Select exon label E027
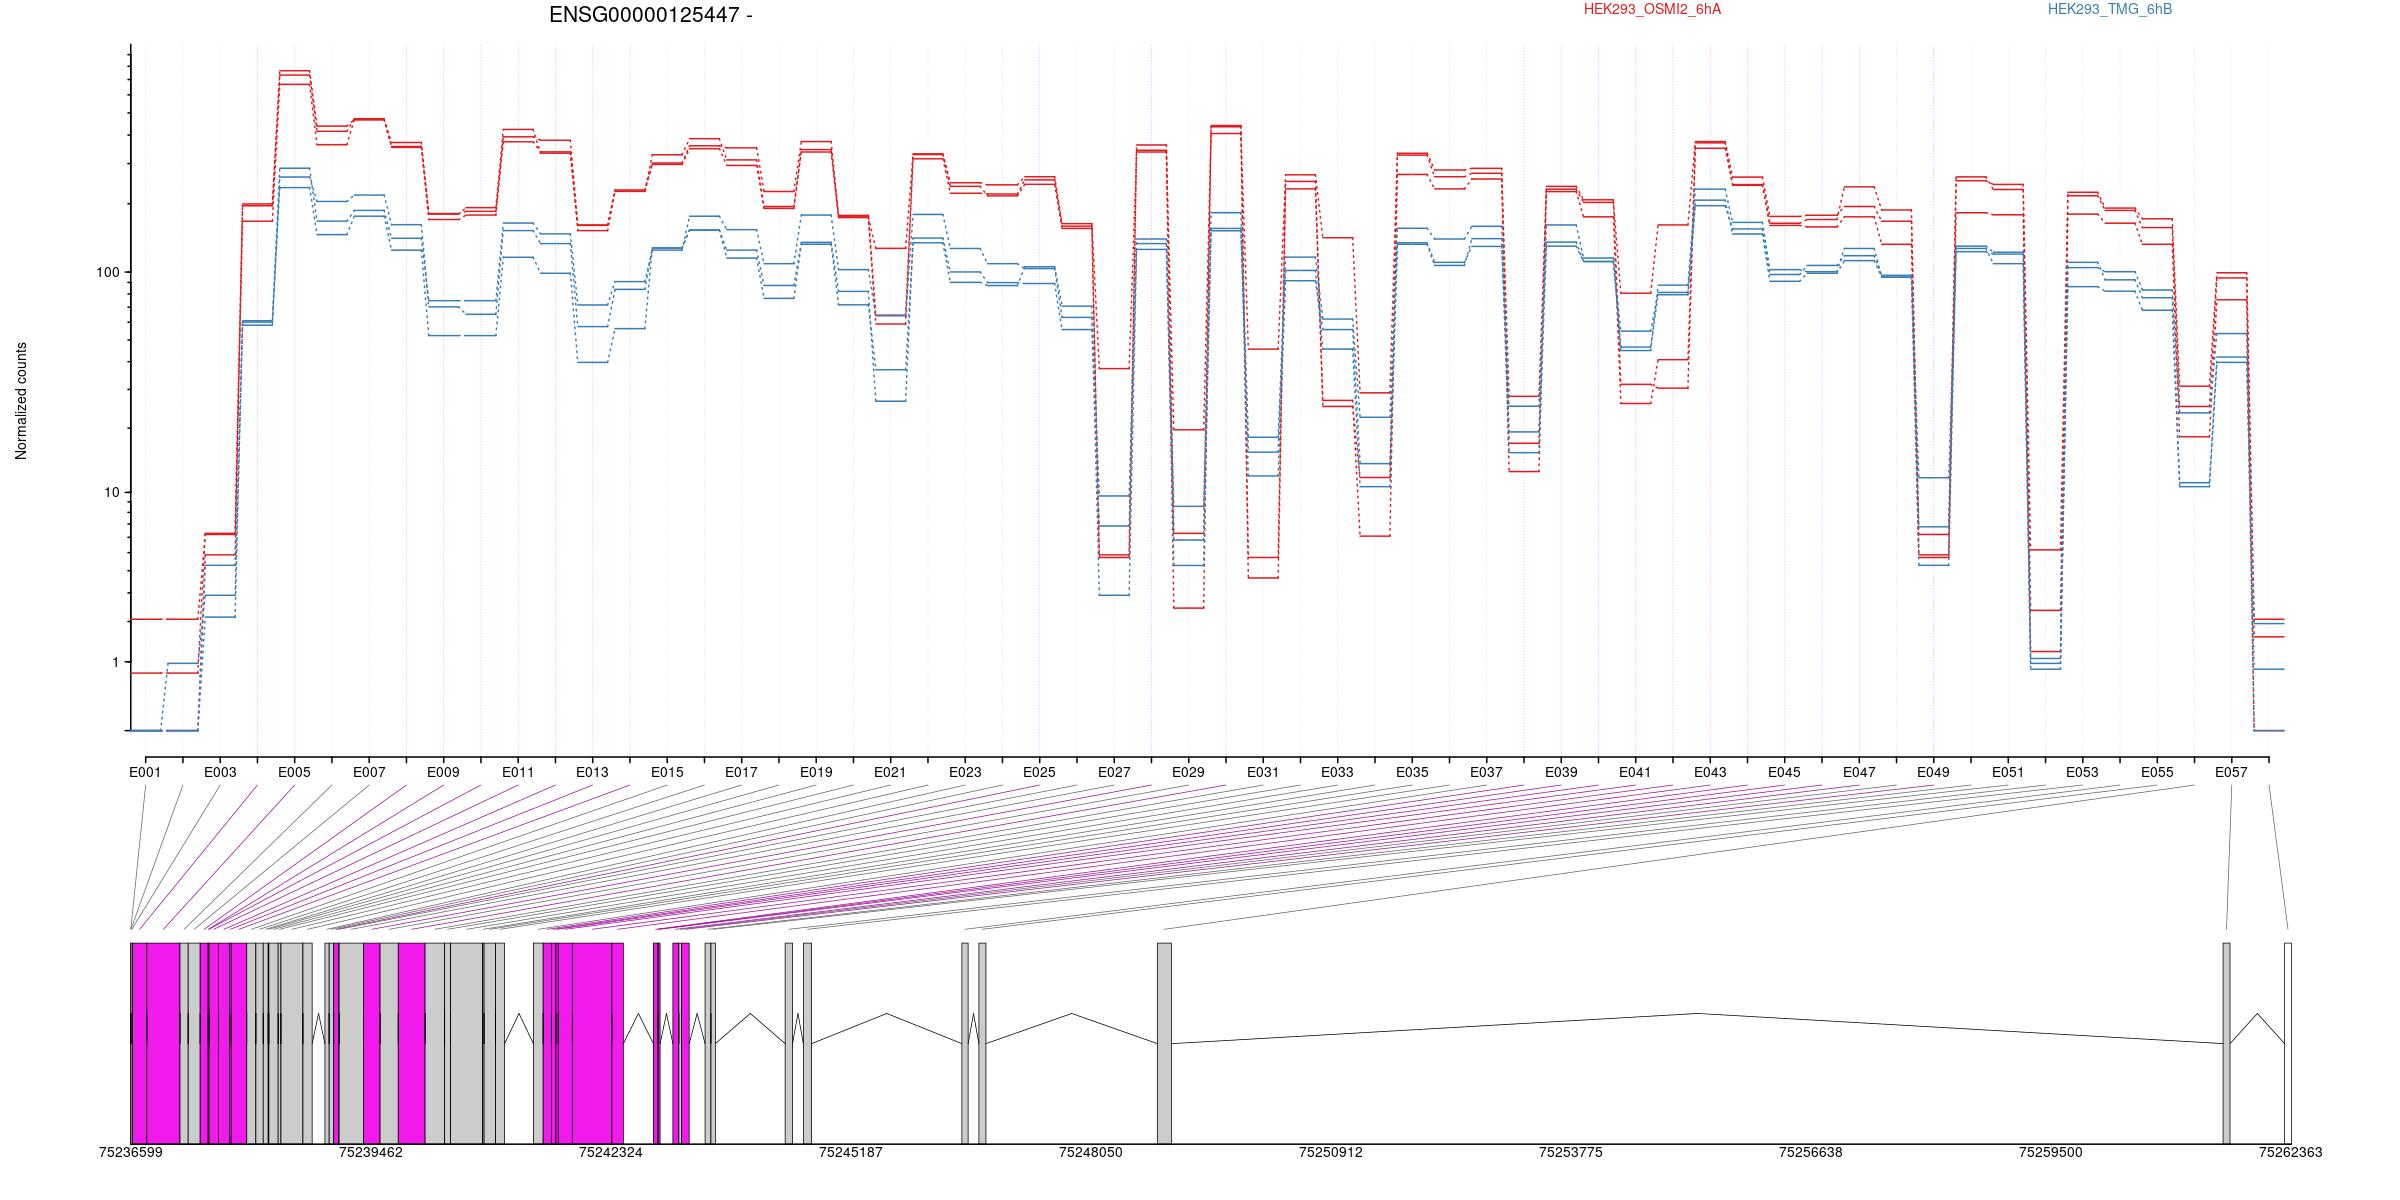This screenshot has height=1200, width=2400. pos(1114,772)
